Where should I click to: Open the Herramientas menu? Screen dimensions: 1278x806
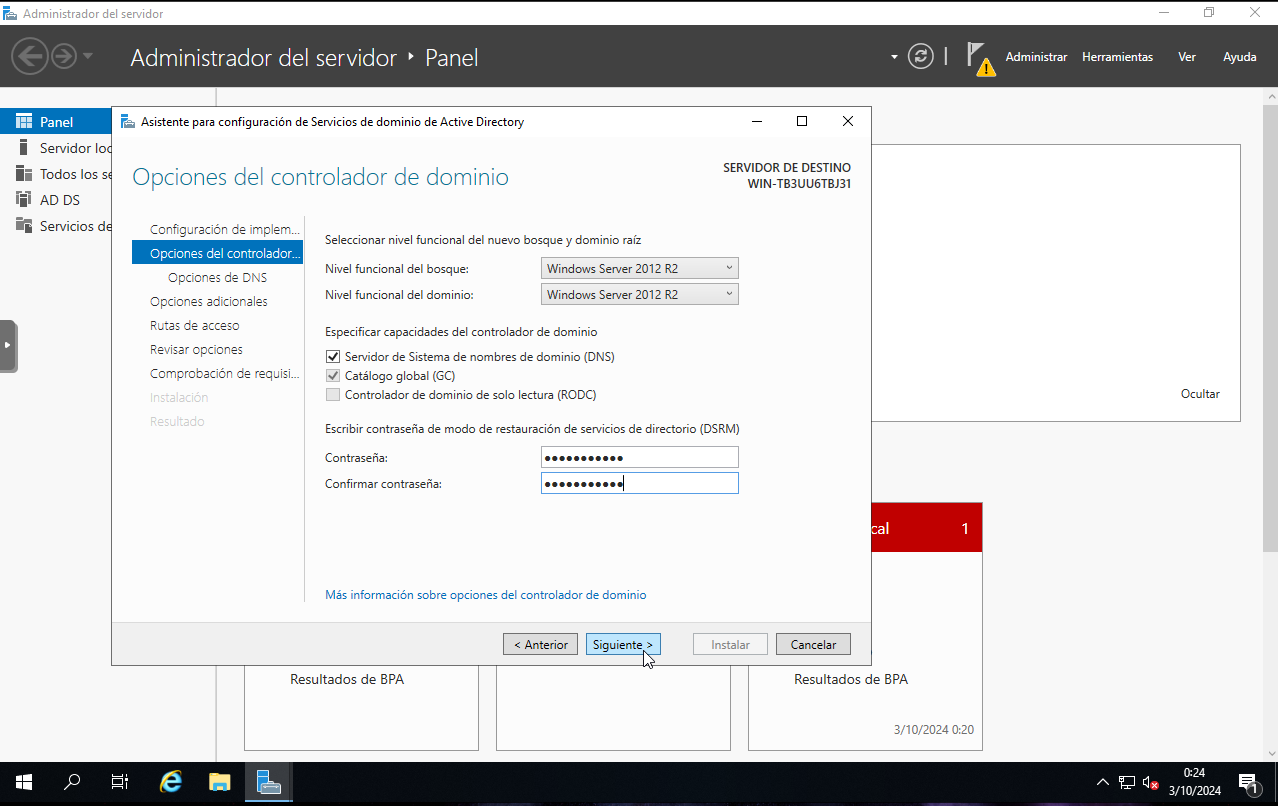click(1117, 57)
